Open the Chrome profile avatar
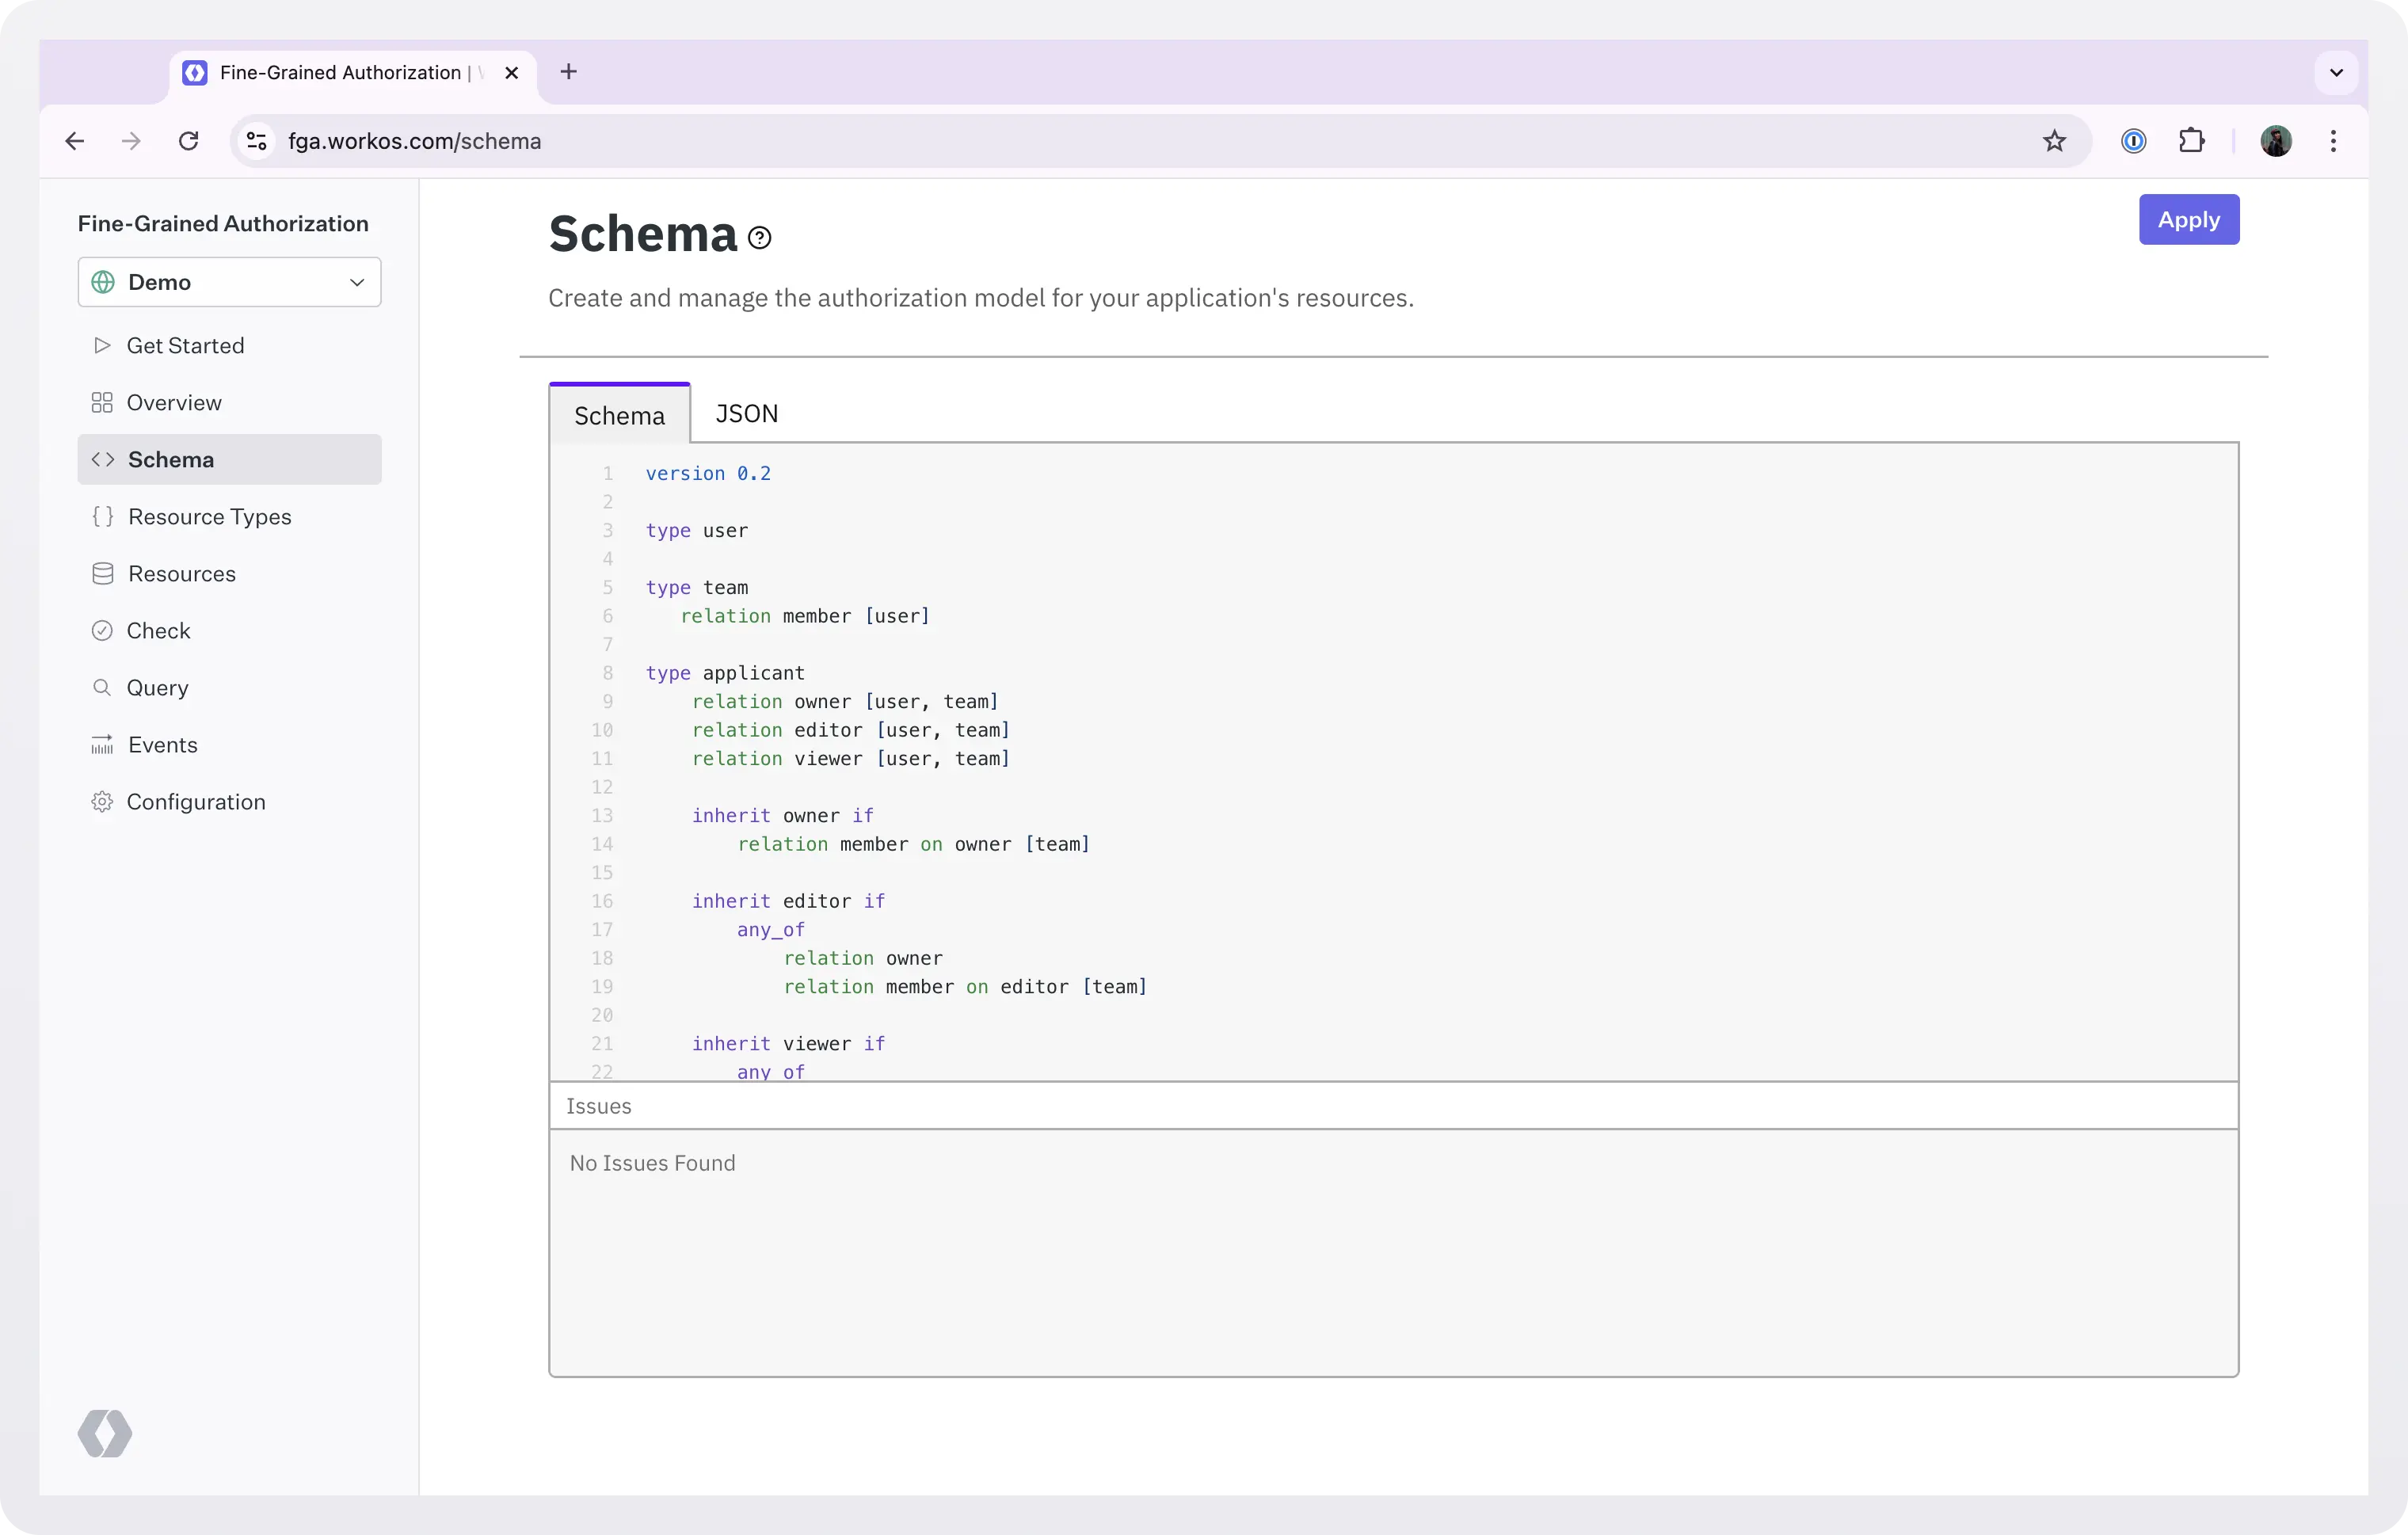Image resolution: width=2408 pixels, height=1535 pixels. point(2276,141)
